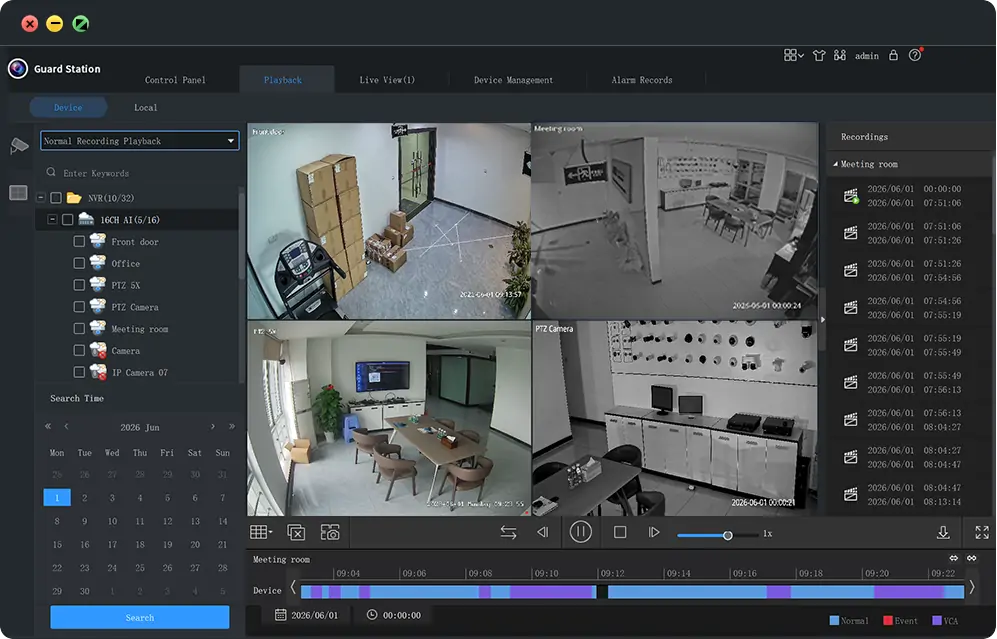Check the PTZ 5X camera checkbox
The height and width of the screenshot is (639, 997).
tap(79, 285)
